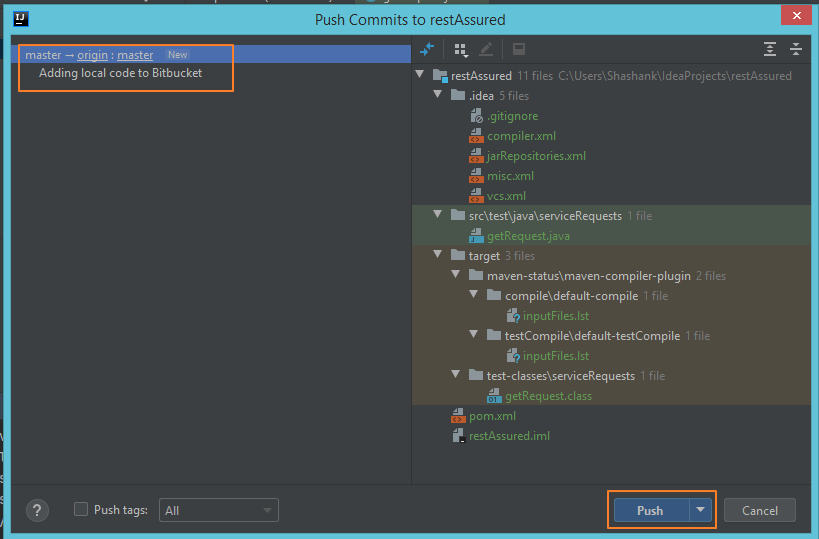The image size is (819, 539).
Task: Collapse the compile\default-compile node
Action: click(x=474, y=295)
